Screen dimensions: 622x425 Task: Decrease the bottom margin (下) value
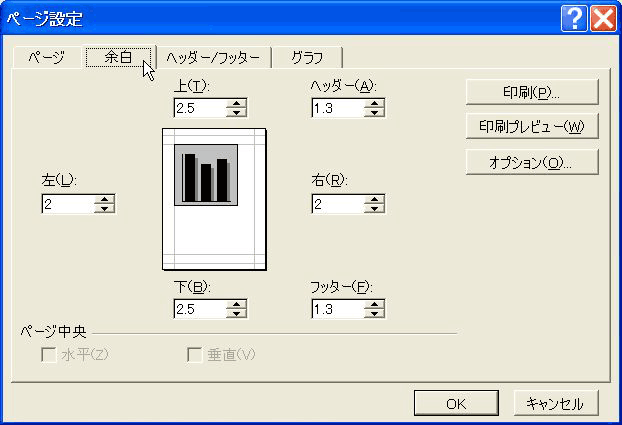[236, 314]
